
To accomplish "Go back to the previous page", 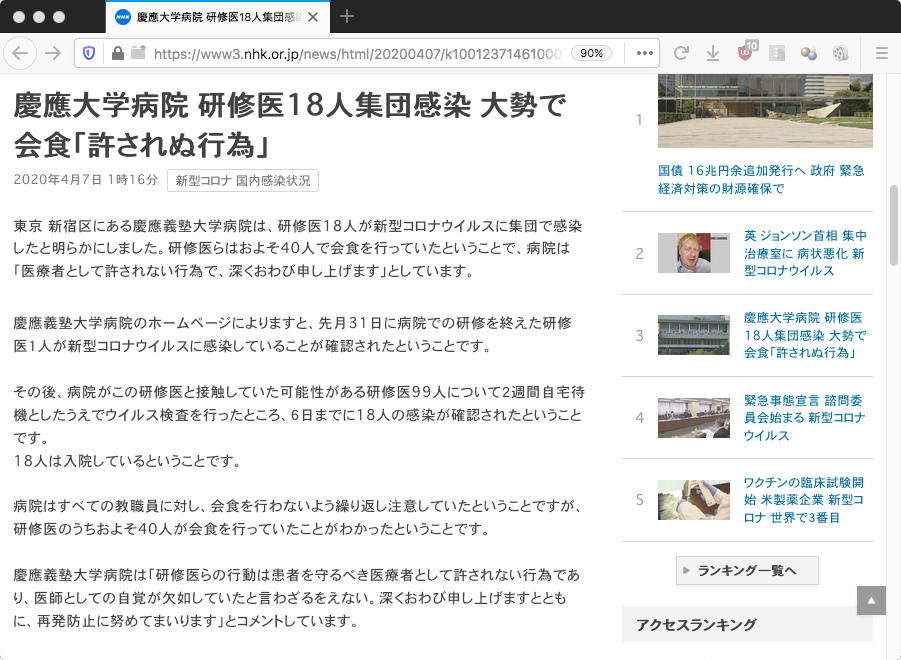I will tap(20, 53).
